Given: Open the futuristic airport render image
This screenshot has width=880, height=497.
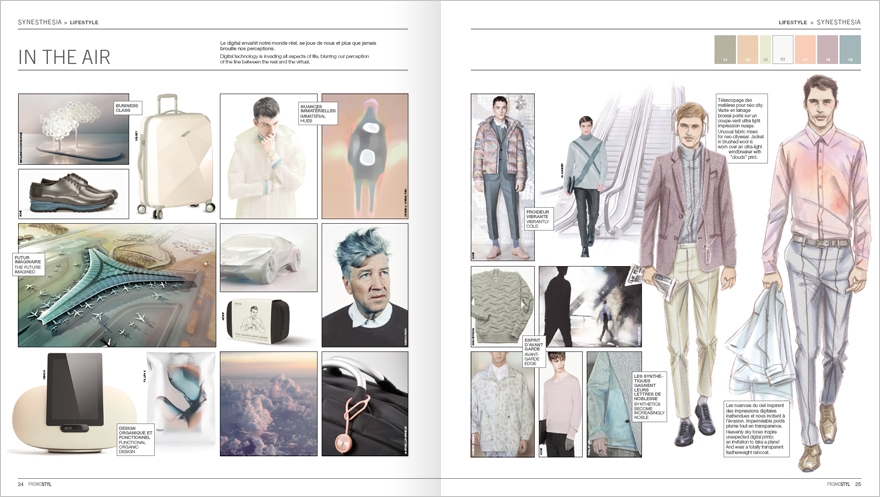Looking at the screenshot, I should pos(117,285).
